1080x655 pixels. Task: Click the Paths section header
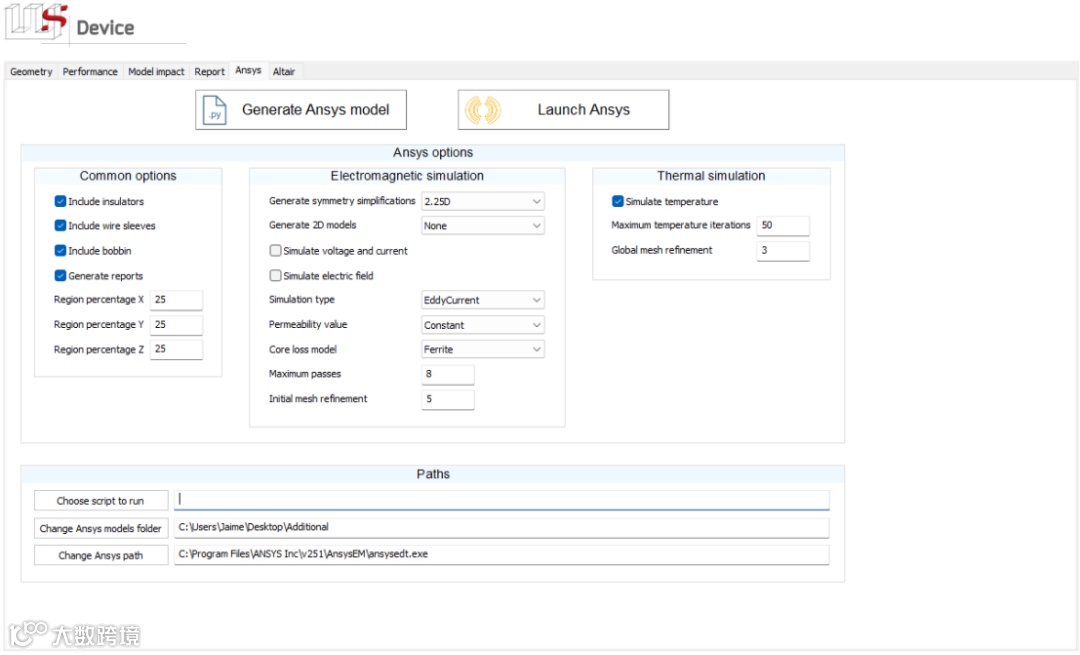coord(433,474)
